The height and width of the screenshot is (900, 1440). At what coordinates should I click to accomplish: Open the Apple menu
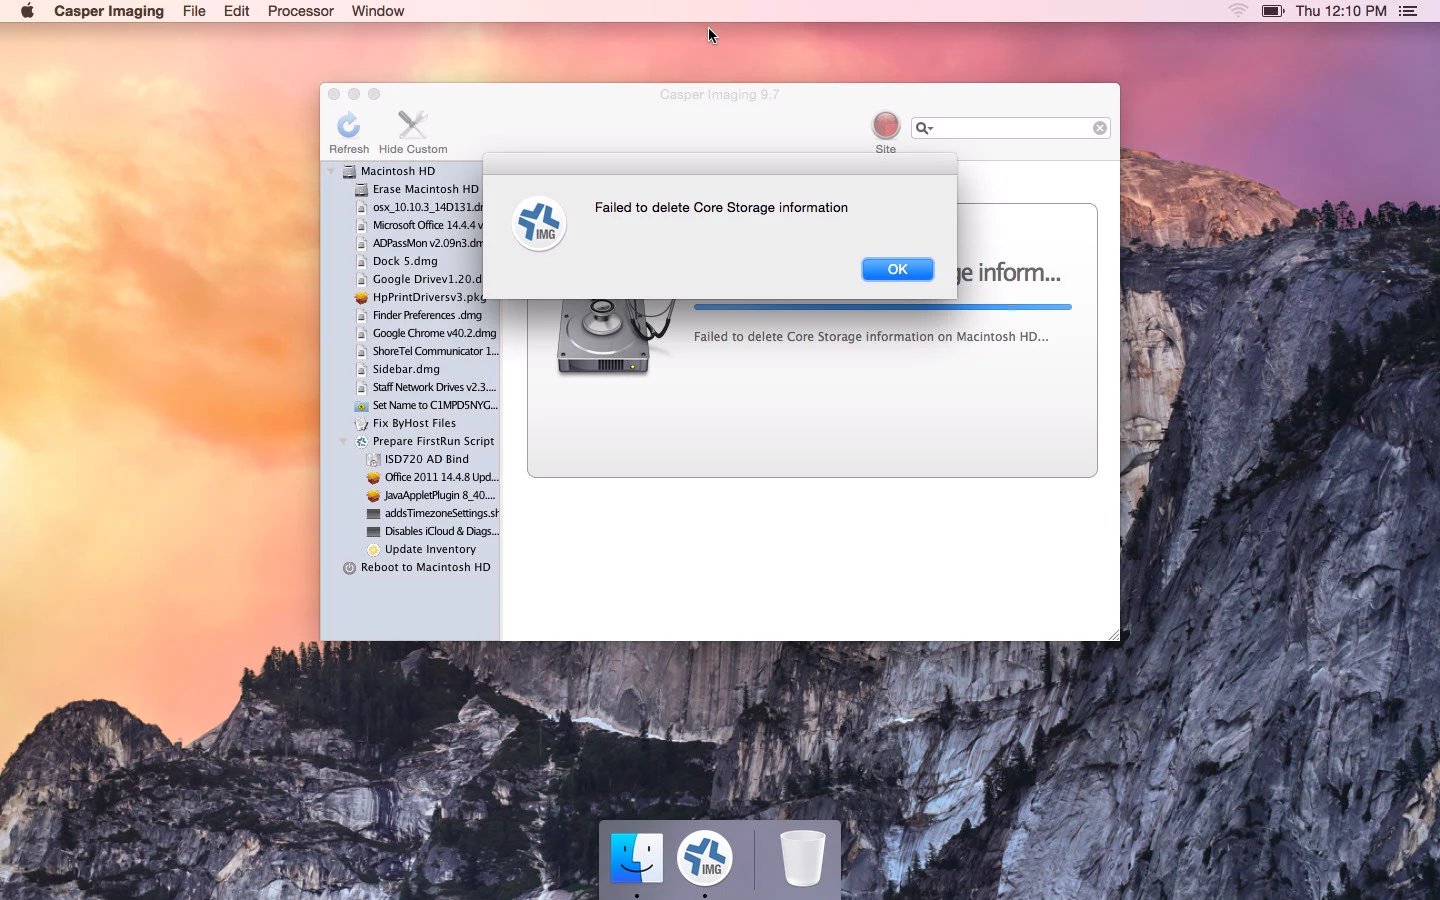(27, 11)
